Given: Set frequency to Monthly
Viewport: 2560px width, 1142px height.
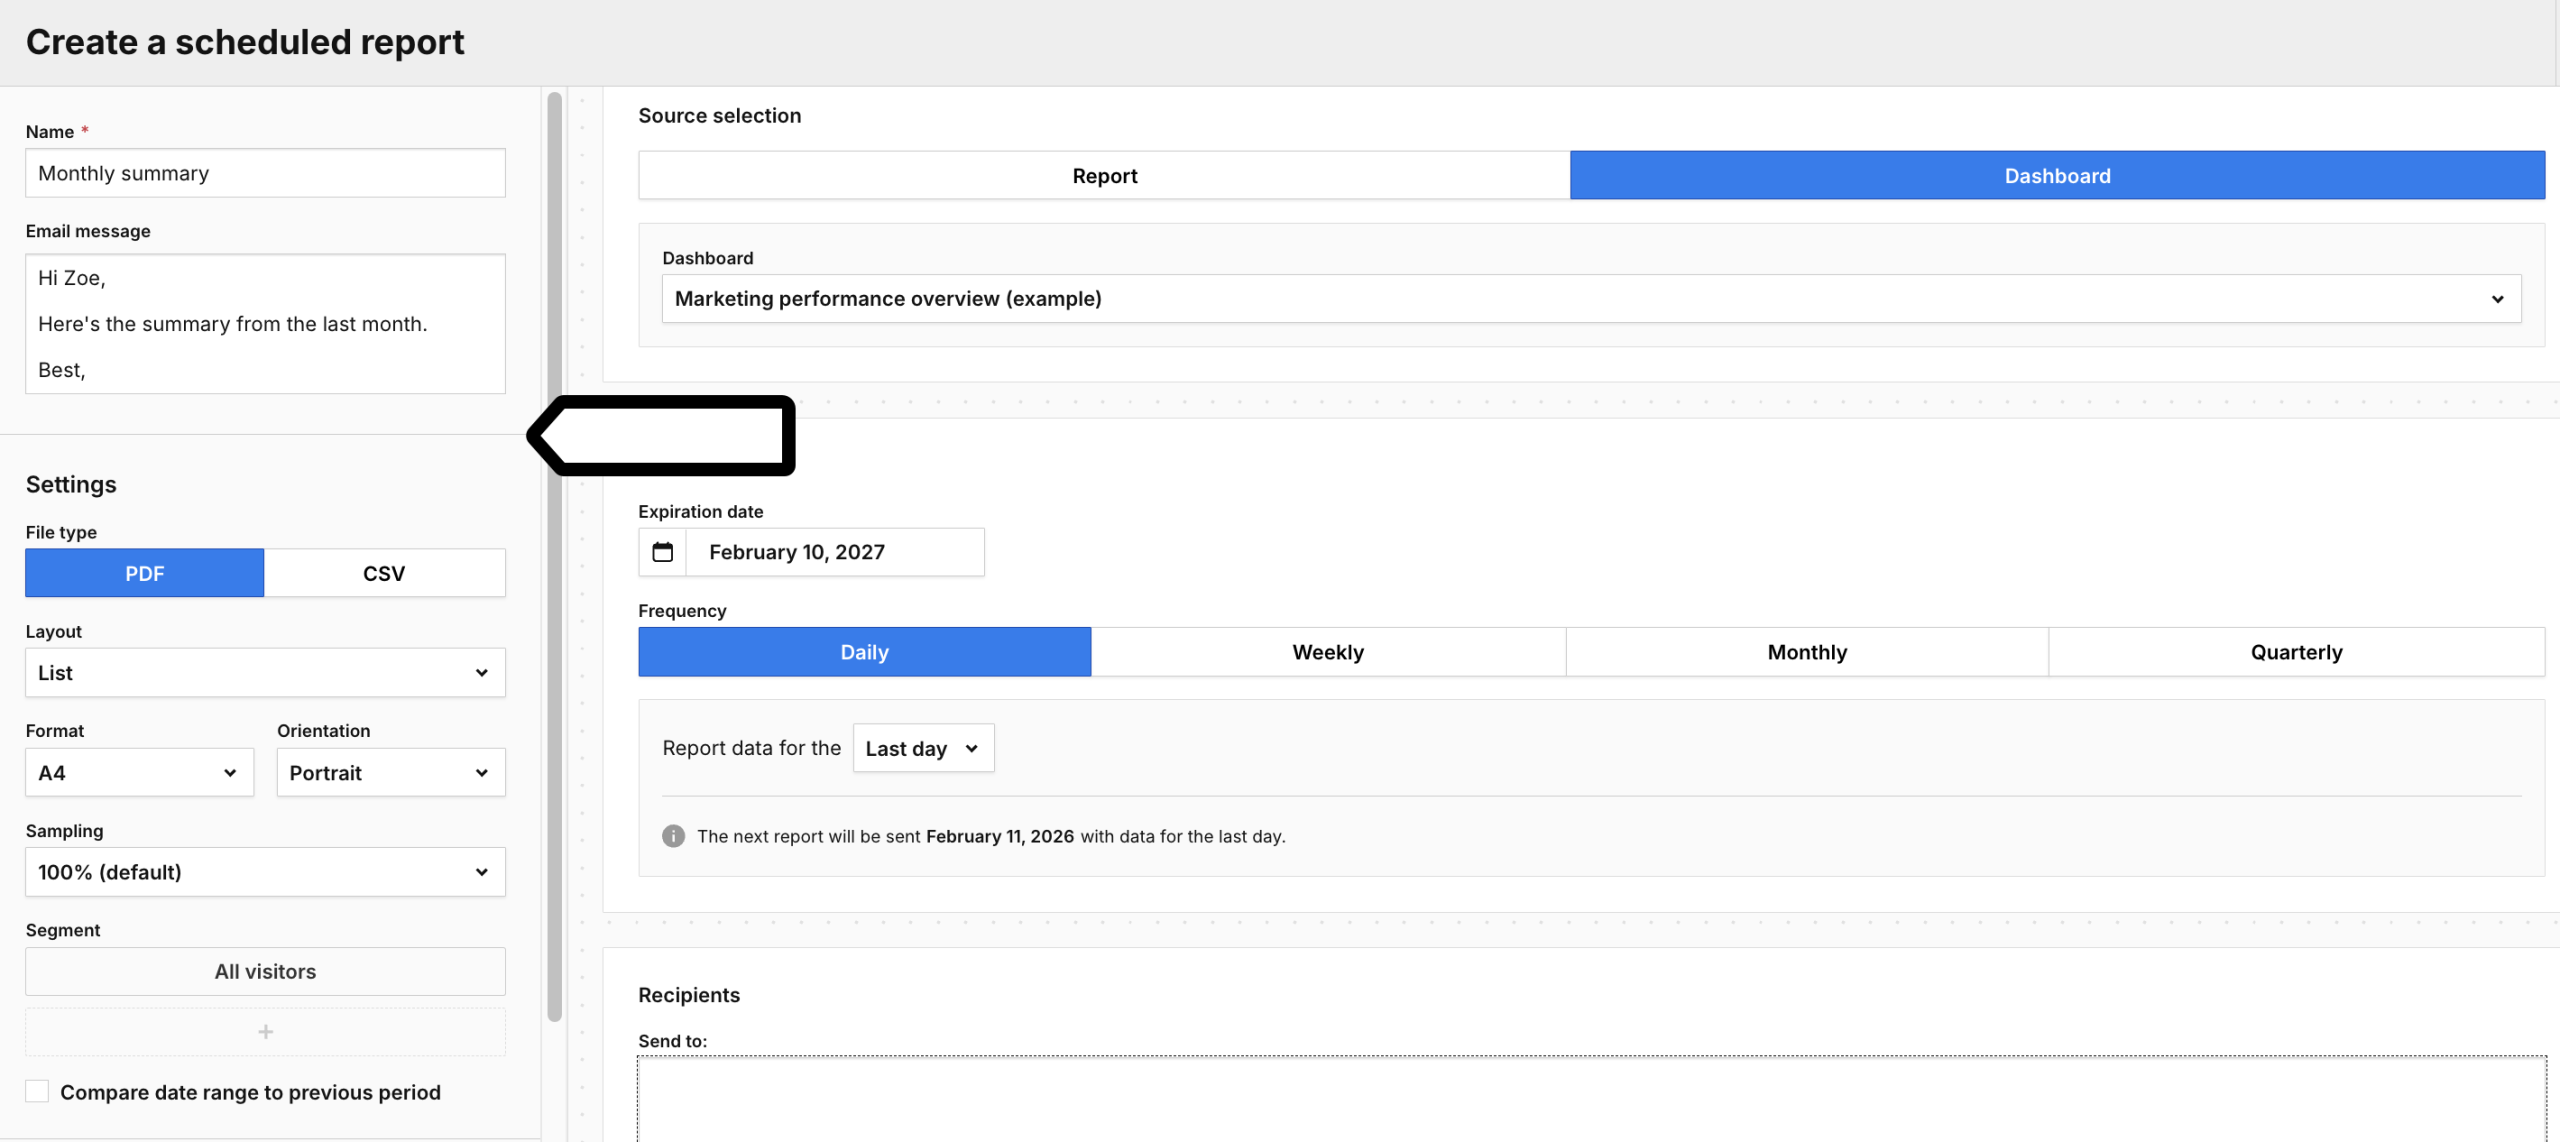Looking at the screenshot, I should 1806,652.
